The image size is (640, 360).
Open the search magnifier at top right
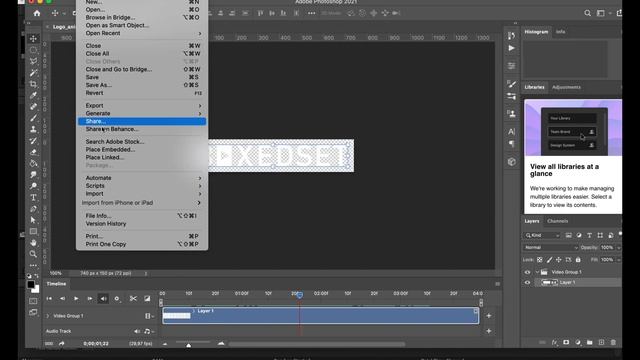click(x=587, y=13)
